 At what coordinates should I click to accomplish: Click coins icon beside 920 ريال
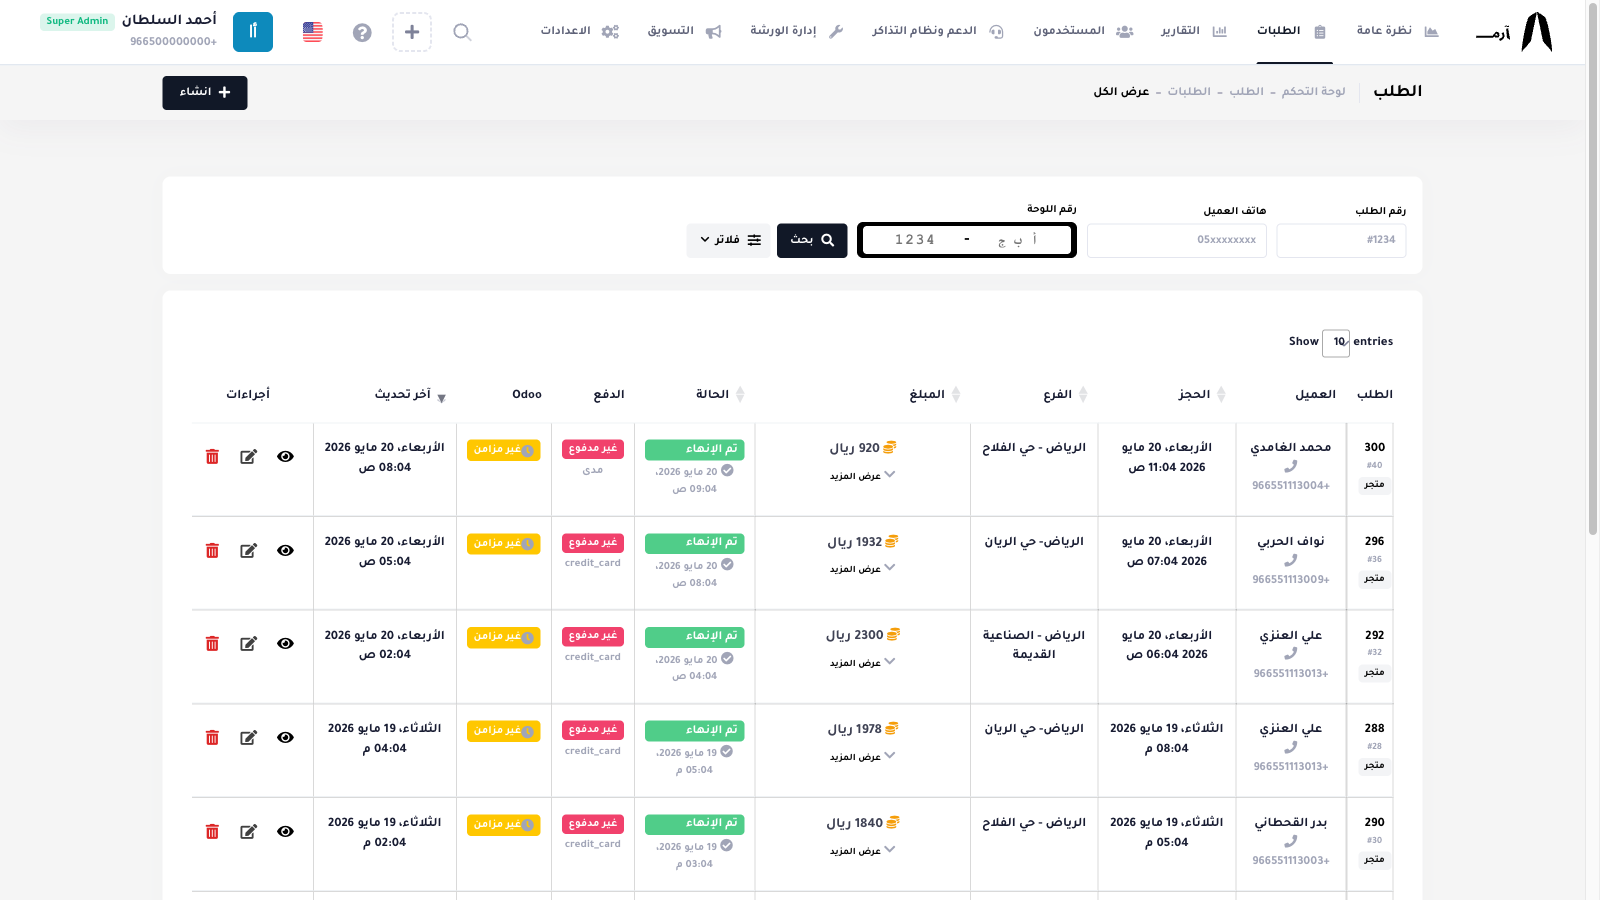point(890,448)
